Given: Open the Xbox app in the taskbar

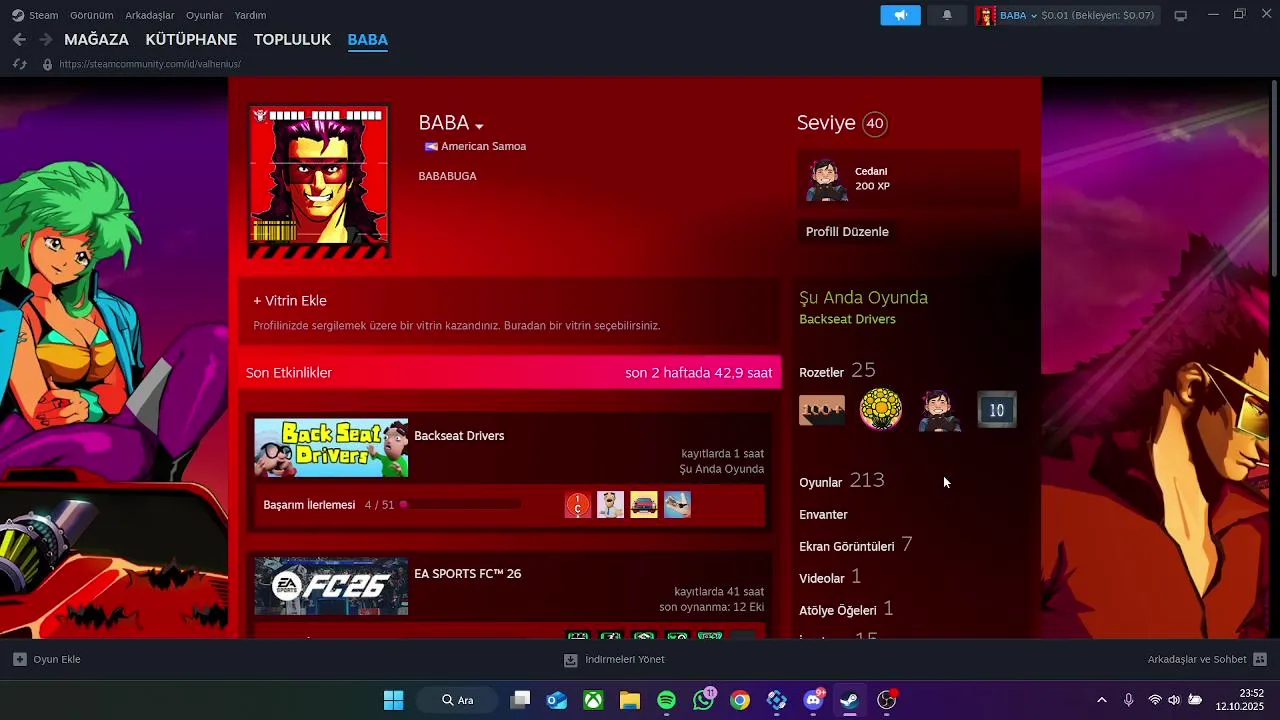Looking at the screenshot, I should tap(594, 700).
